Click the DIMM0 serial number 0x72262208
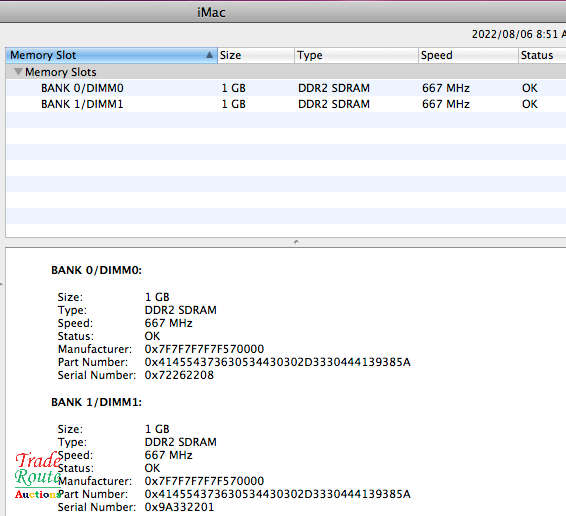This screenshot has height=516, width=566. [x=179, y=375]
